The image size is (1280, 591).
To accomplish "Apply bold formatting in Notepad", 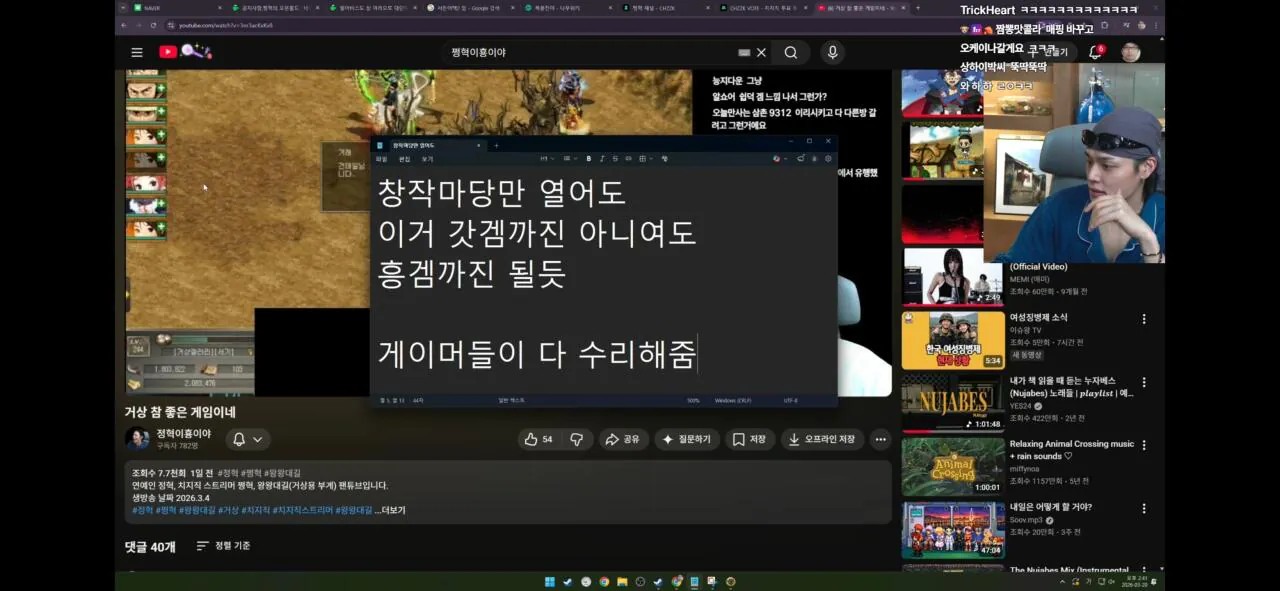I will [x=588, y=158].
